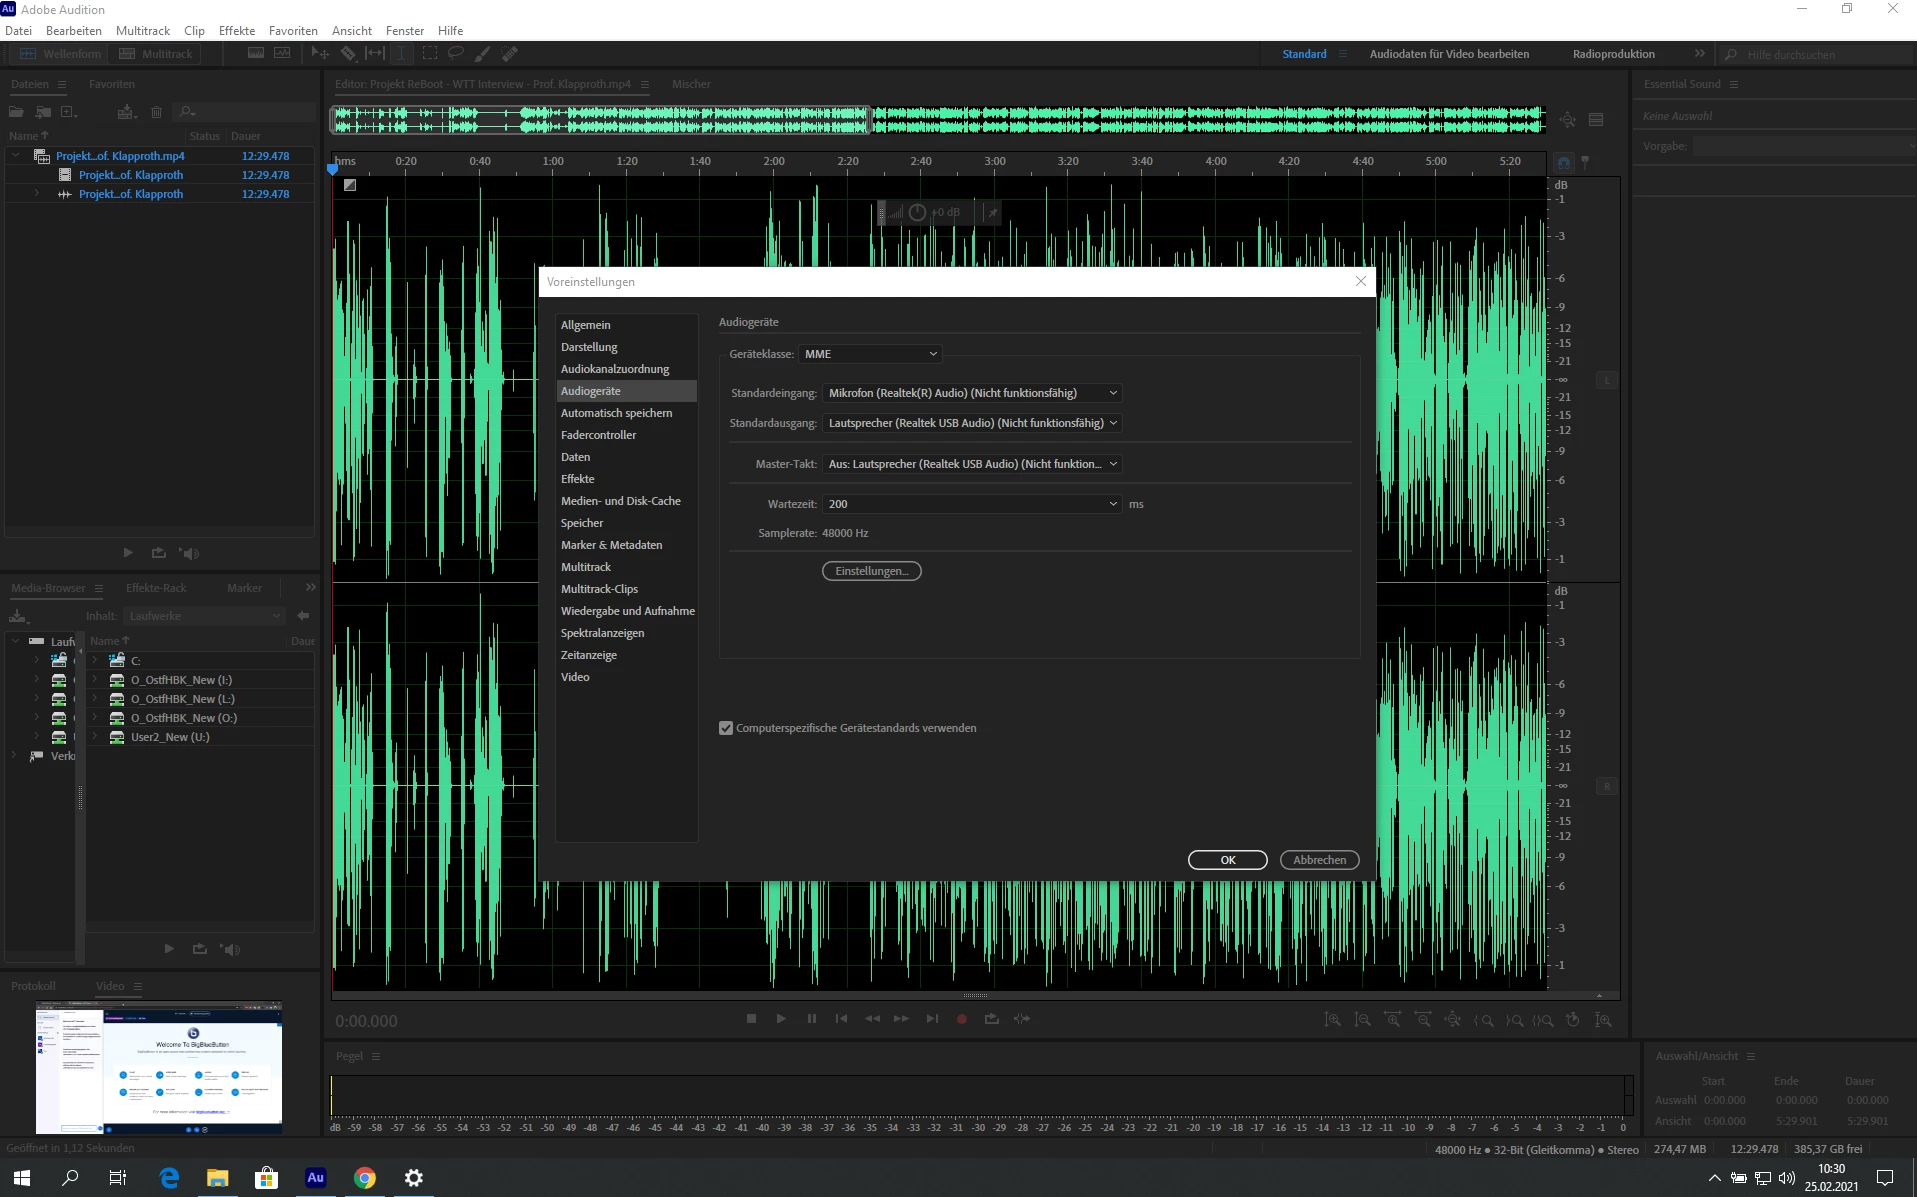Start playback with the editor transport play button
Screen dimensions: 1917x1197
(x=781, y=1019)
